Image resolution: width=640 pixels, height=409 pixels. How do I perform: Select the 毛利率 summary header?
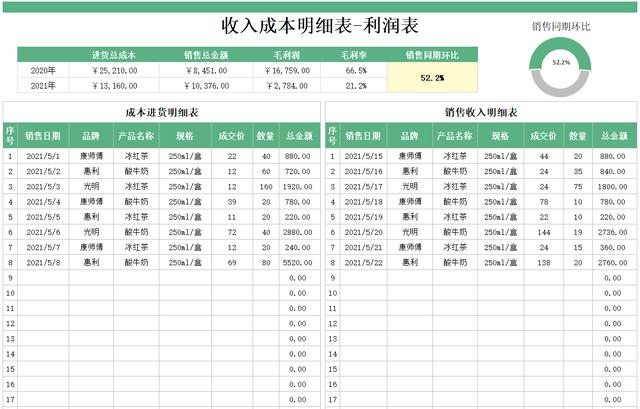354,55
